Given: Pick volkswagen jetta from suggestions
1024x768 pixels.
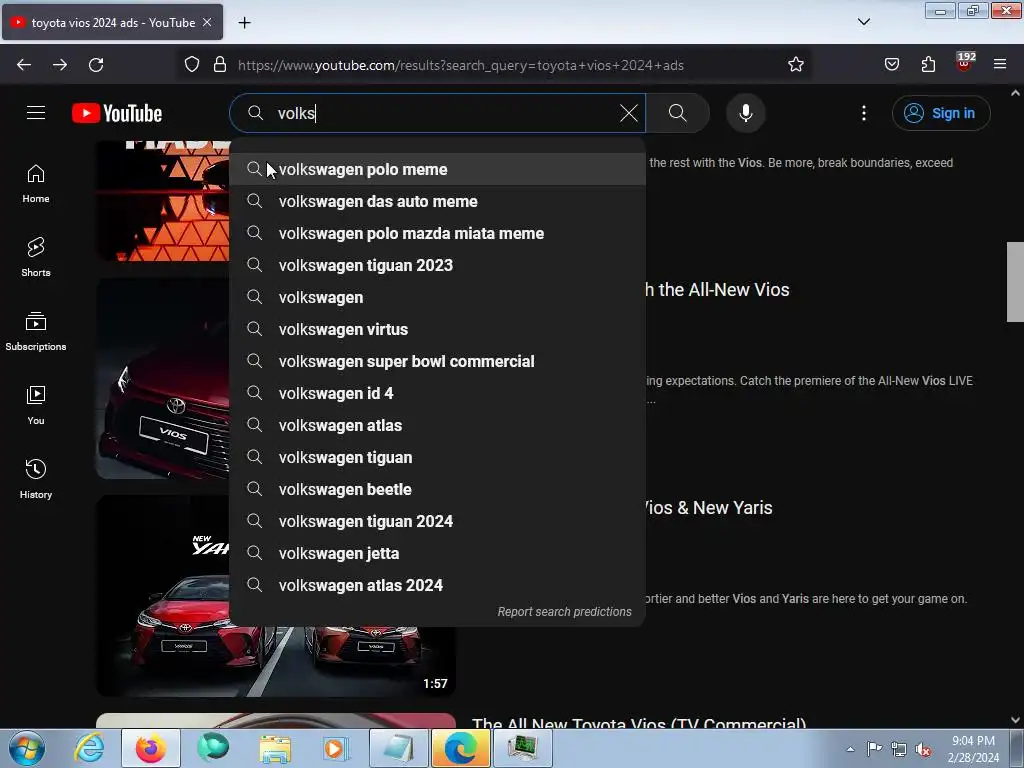Looking at the screenshot, I should (x=438, y=553).
